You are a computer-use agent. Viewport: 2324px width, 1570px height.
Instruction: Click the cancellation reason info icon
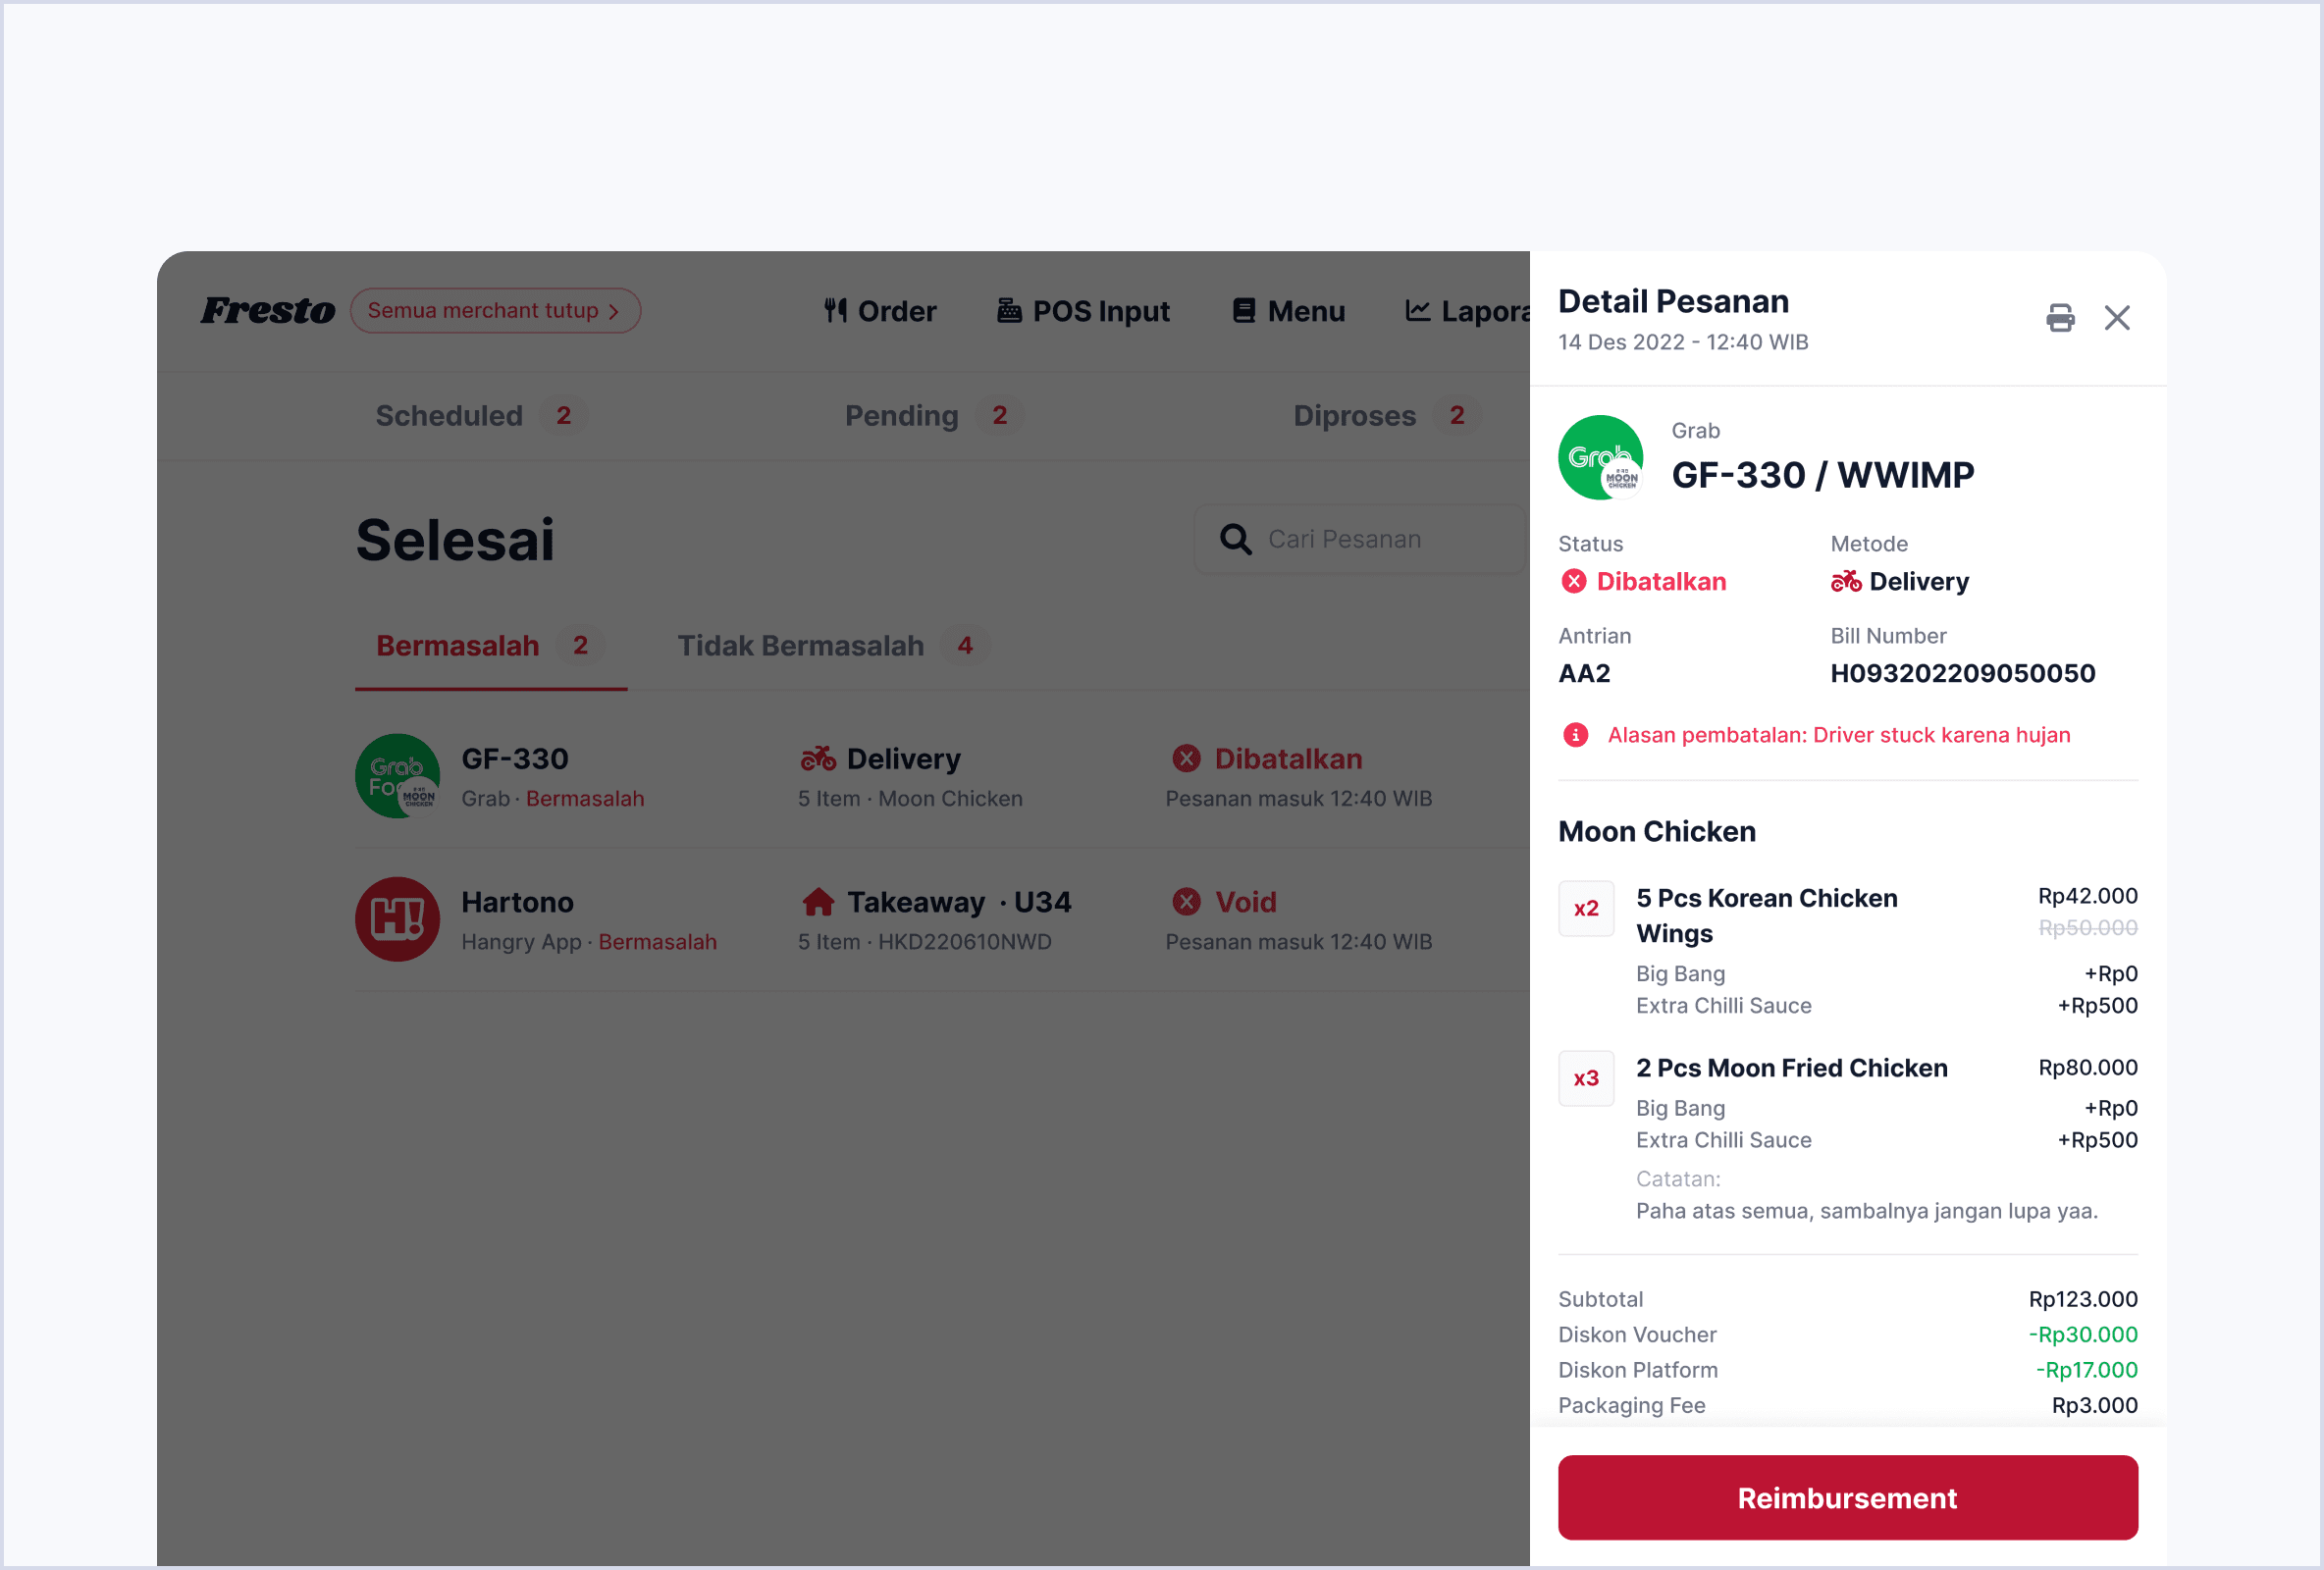pos(1575,735)
